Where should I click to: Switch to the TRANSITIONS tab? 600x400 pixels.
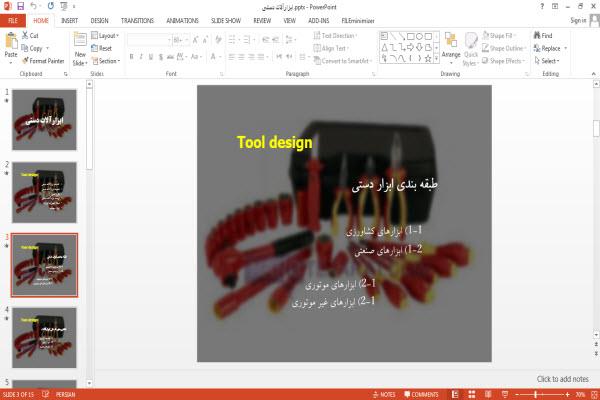coord(137,21)
